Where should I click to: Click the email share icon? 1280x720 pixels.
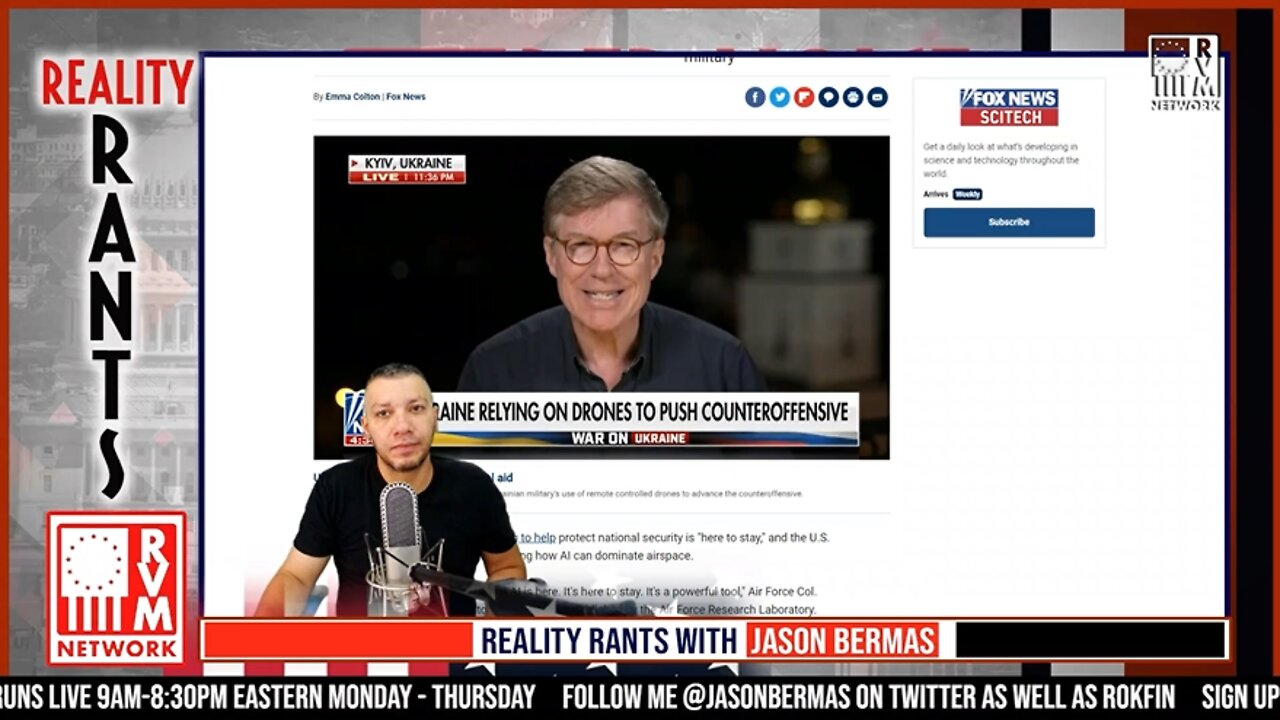click(877, 97)
